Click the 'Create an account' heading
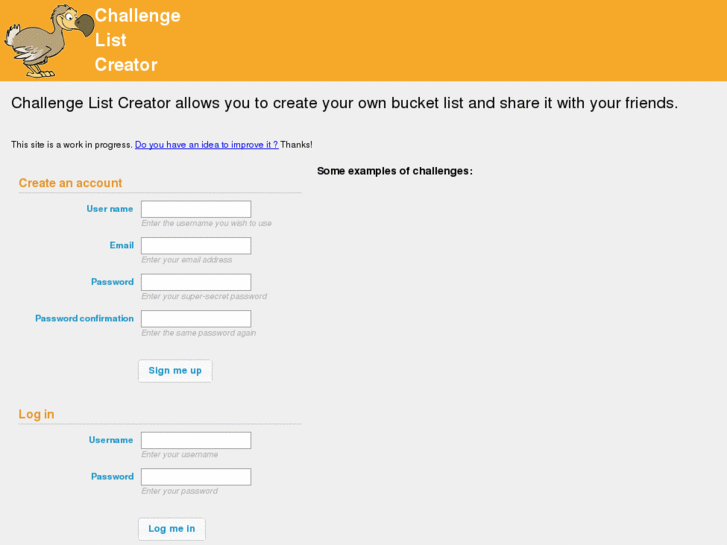This screenshot has height=545, width=727. pos(70,183)
